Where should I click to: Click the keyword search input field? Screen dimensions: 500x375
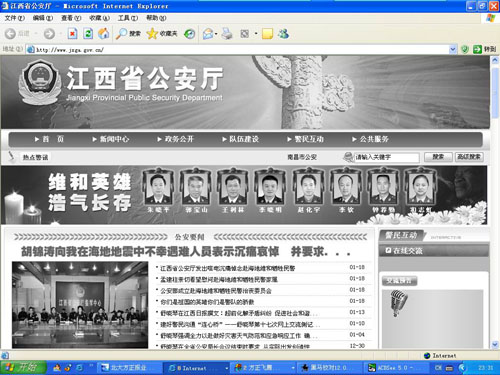386,157
